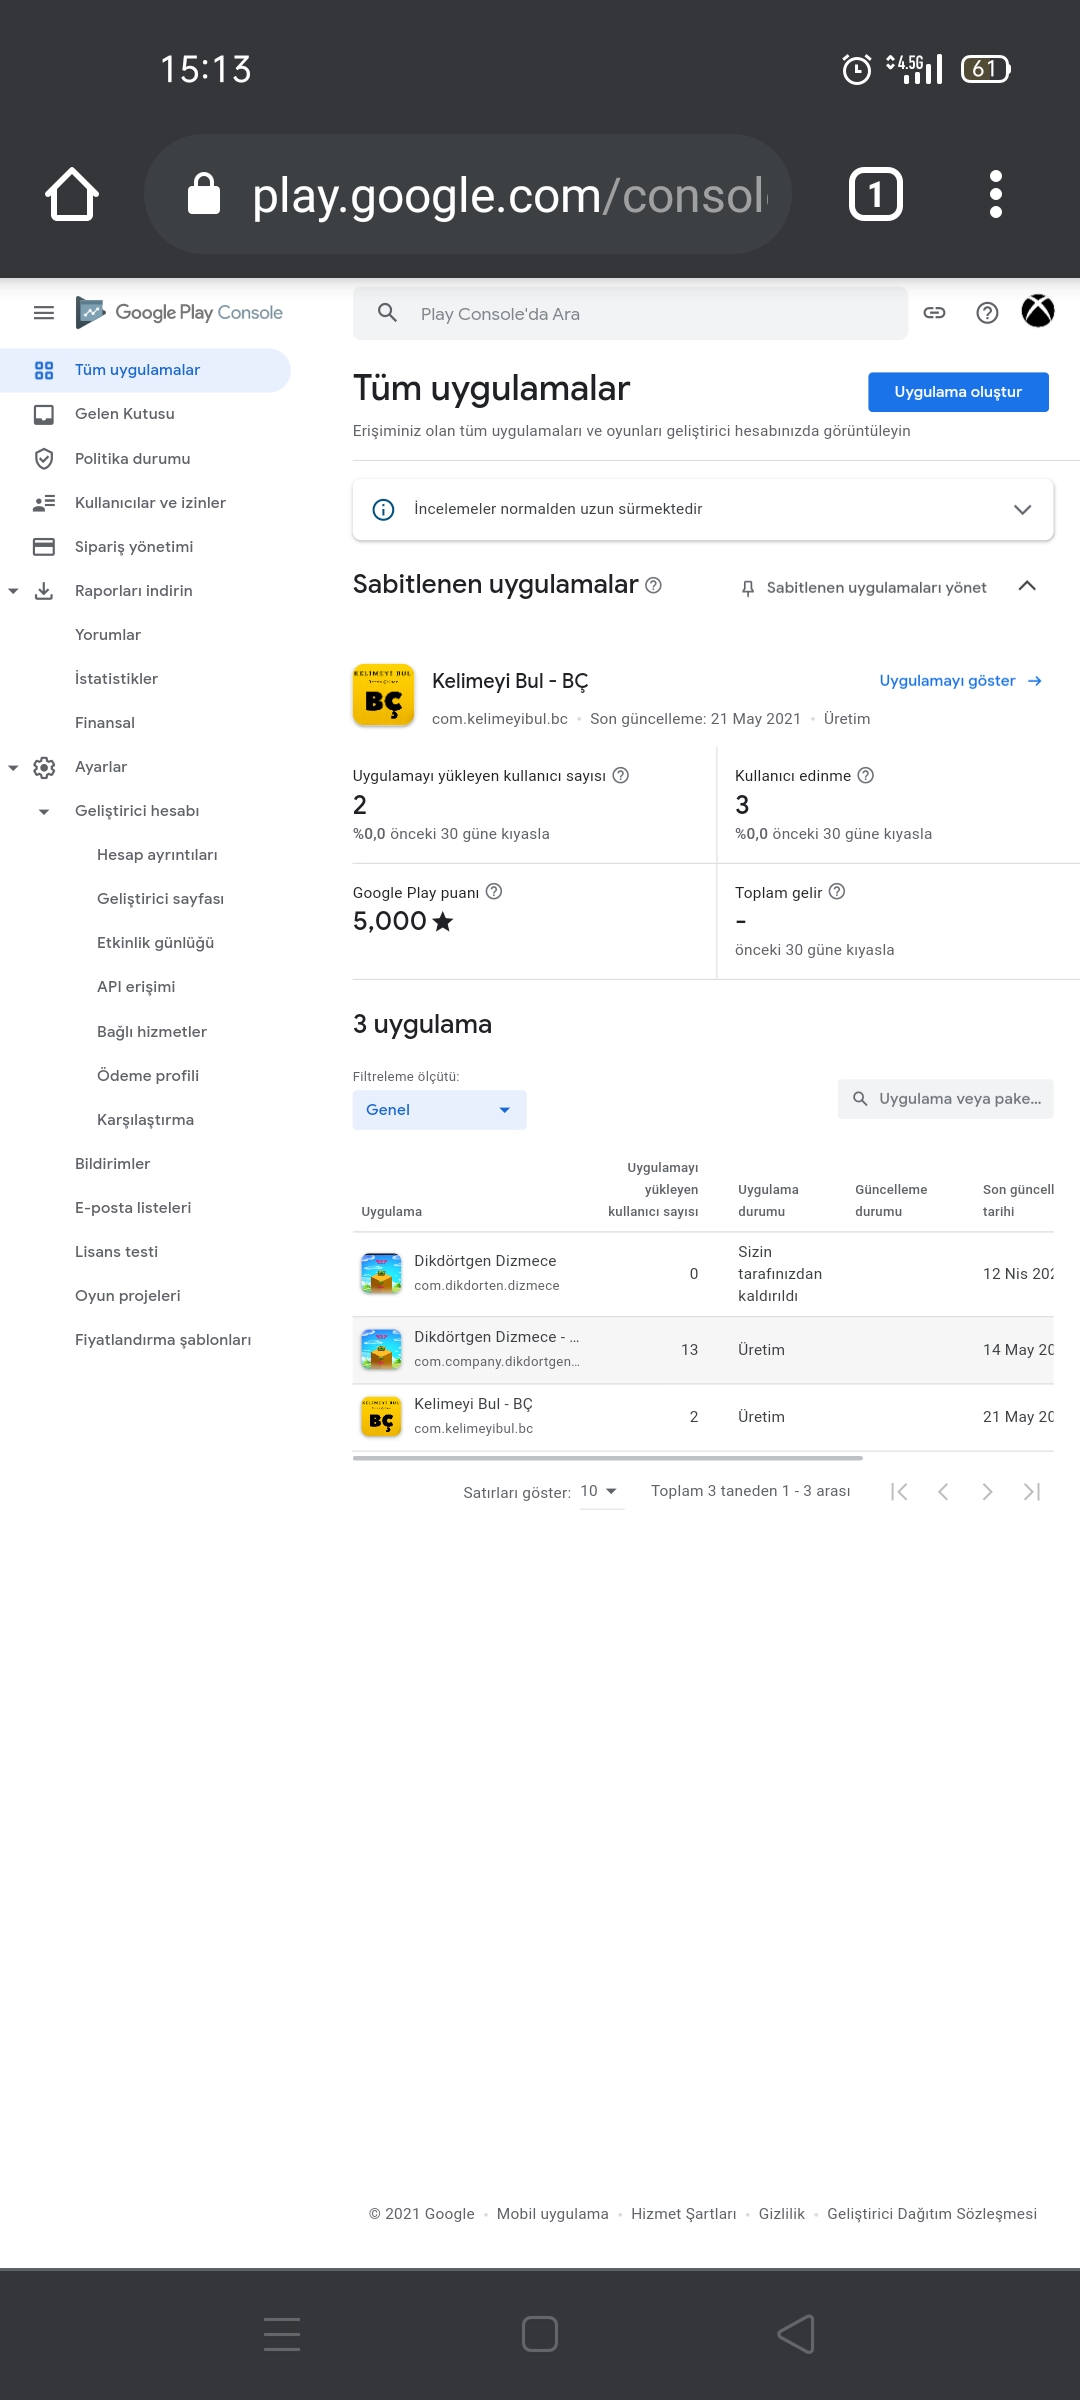Open Finansal in sidebar
The width and height of the screenshot is (1080, 2400).
tap(105, 723)
